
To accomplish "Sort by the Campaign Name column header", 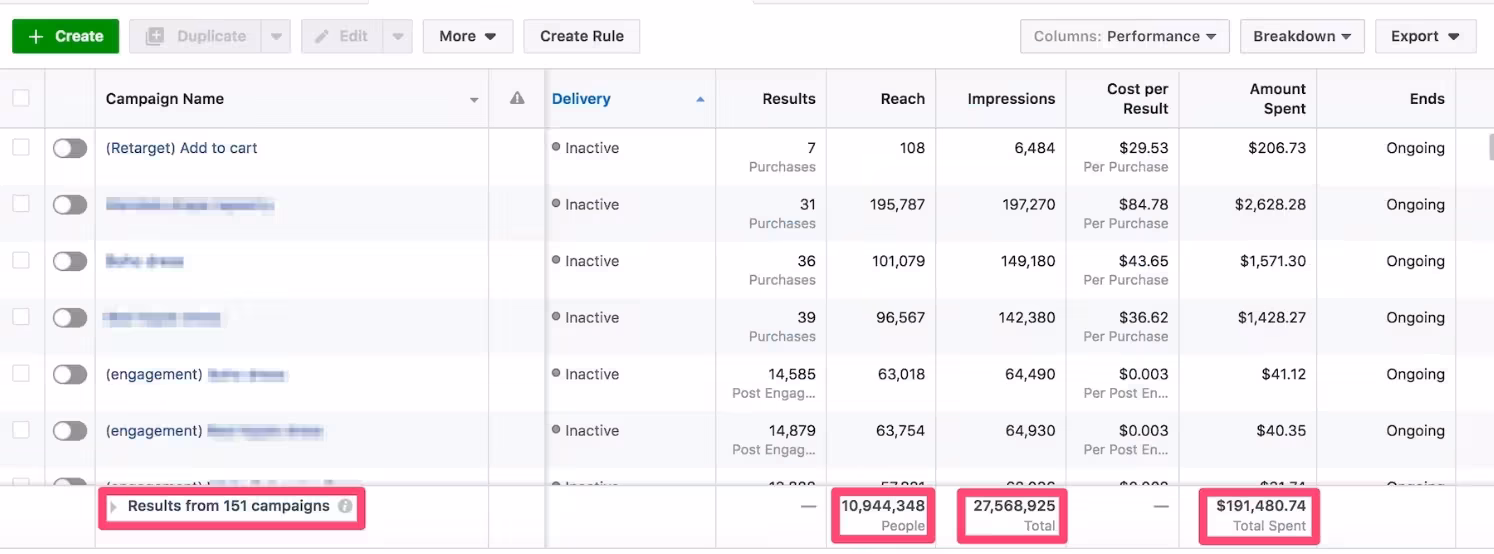I will (165, 99).
